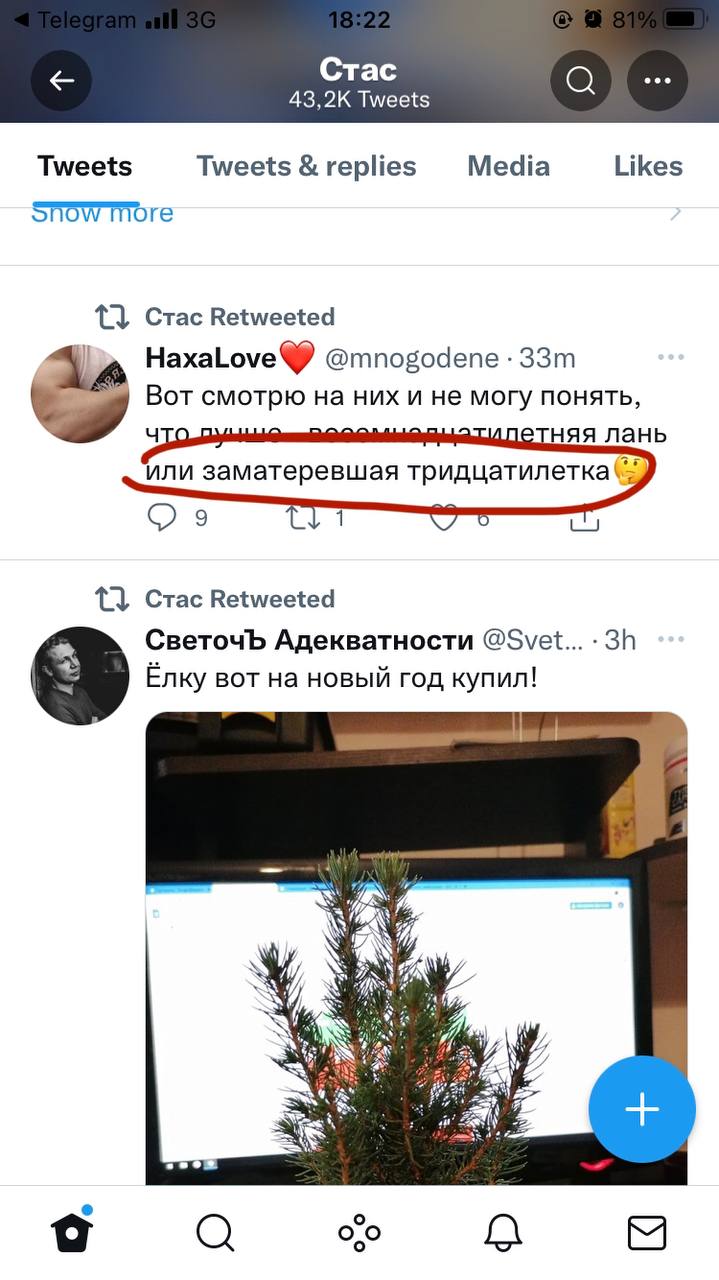
Task: Open Messages envelope tab
Action: pyautogui.click(x=647, y=1233)
